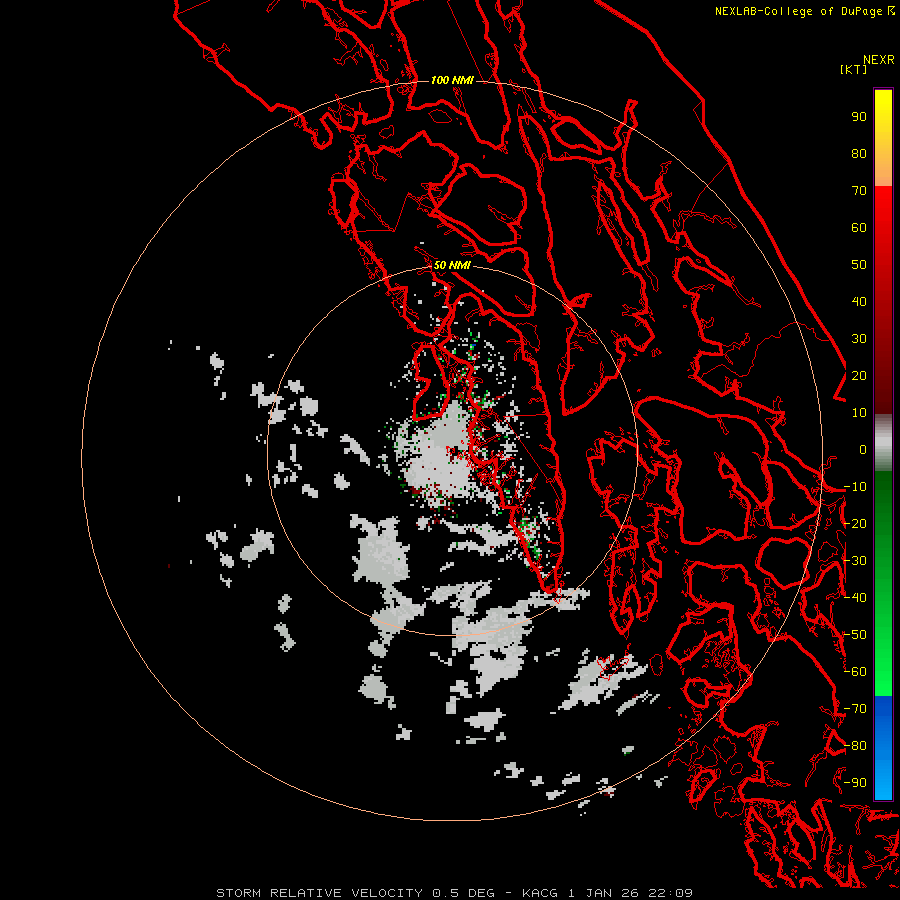Click the -10 knot scale label

pyautogui.click(x=855, y=487)
